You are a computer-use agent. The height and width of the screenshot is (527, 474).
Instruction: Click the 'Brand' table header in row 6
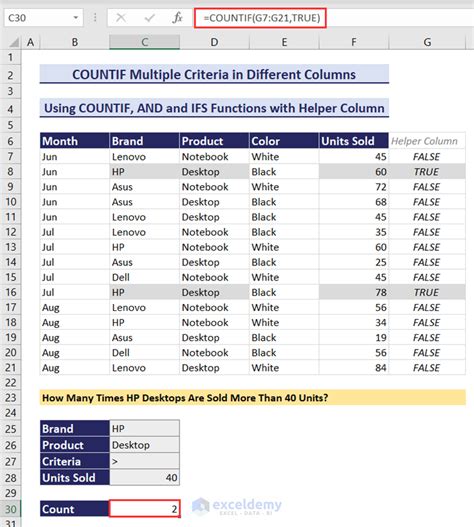click(145, 141)
